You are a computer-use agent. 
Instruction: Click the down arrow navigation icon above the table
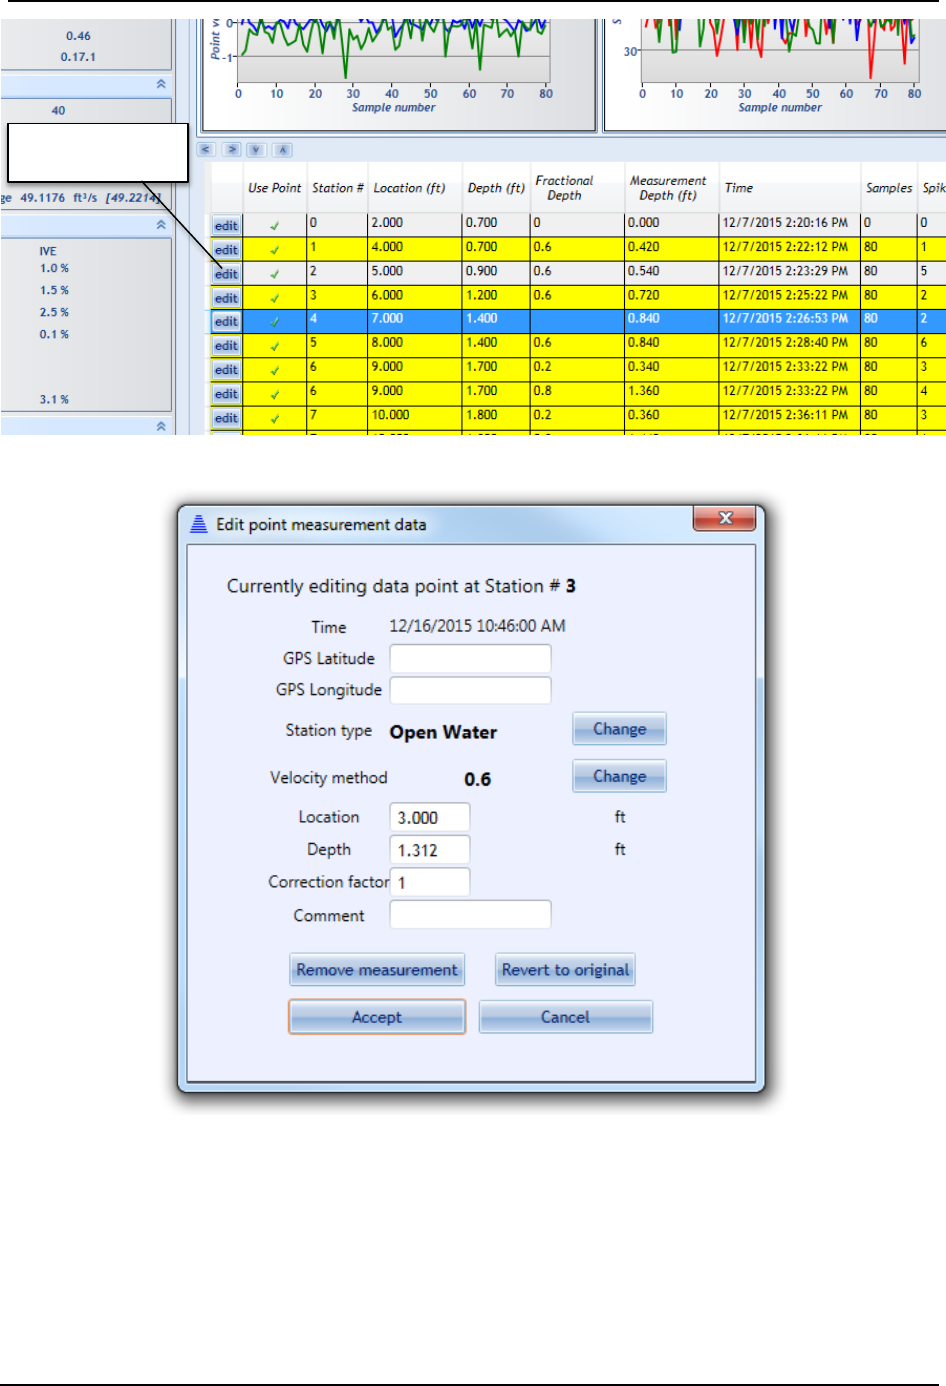(x=257, y=150)
